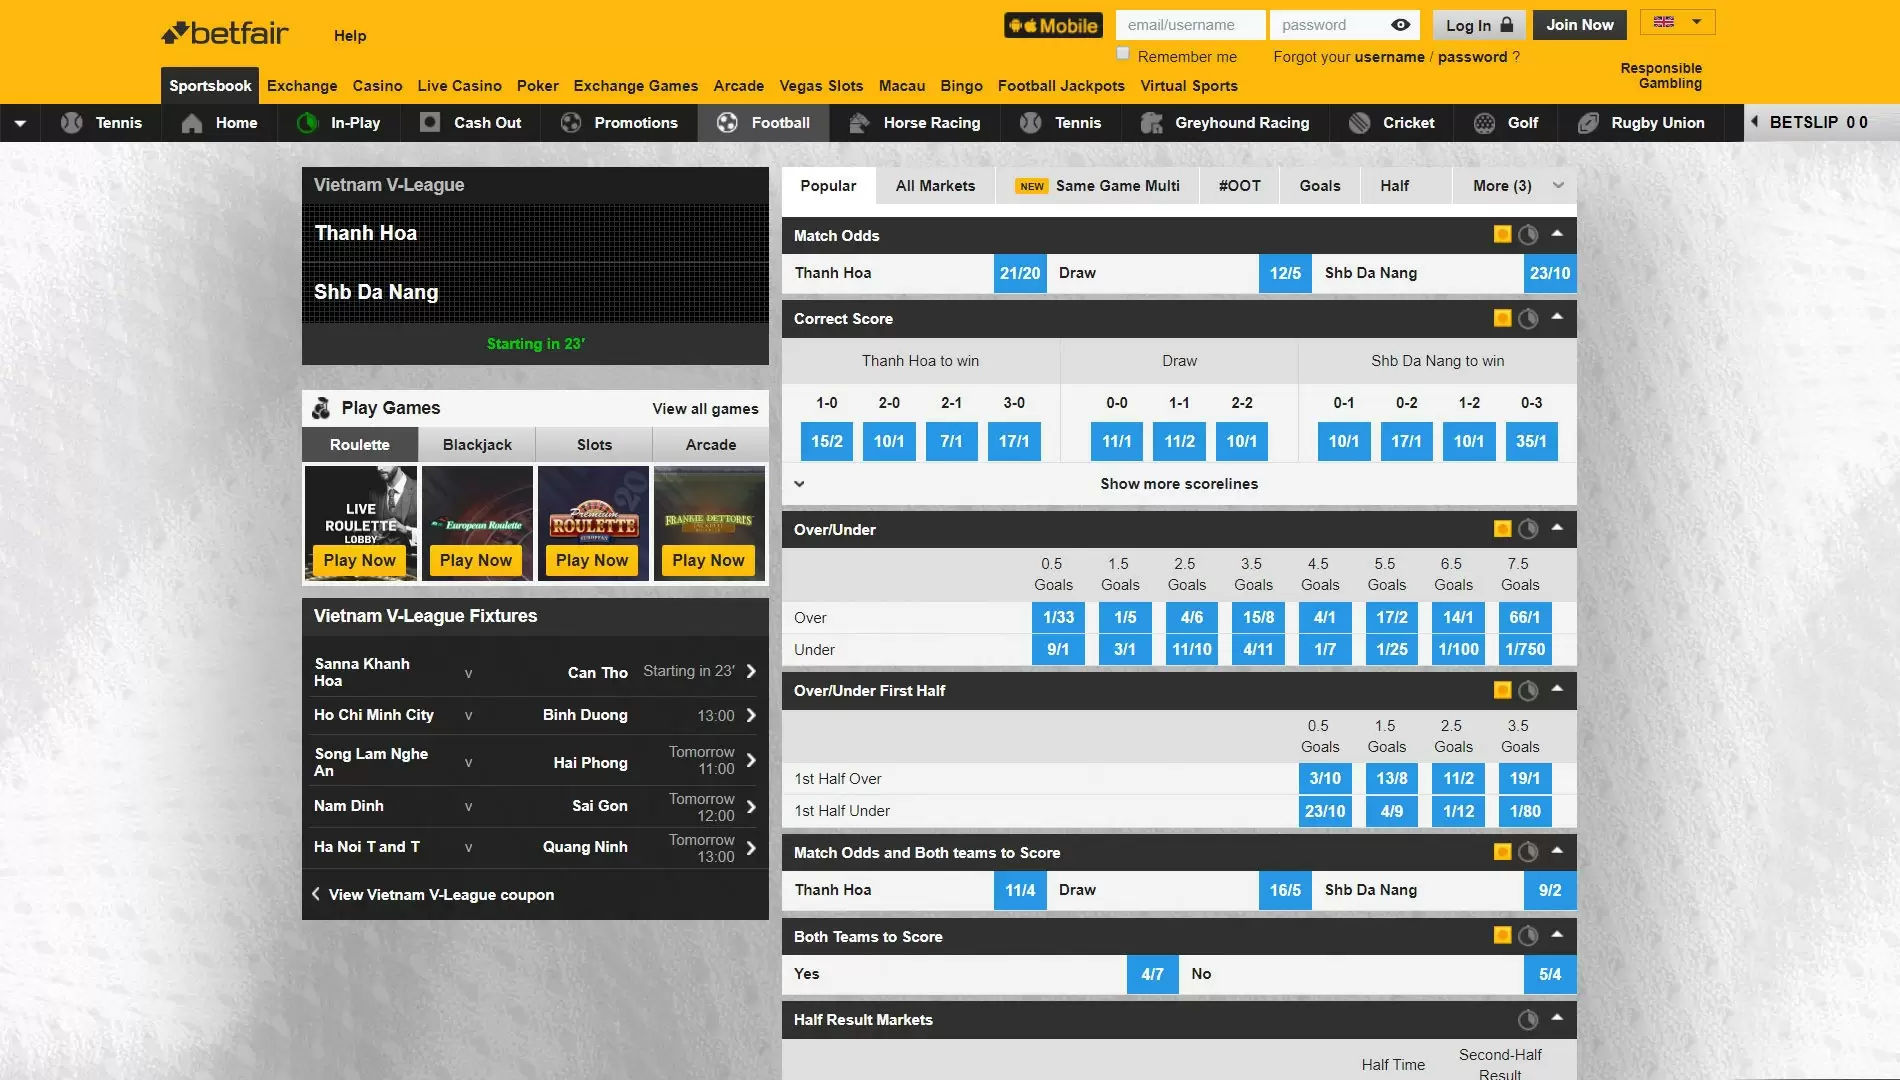Click yellow icon on Match Odds and Both teams header
The width and height of the screenshot is (1900, 1080).
tap(1502, 852)
